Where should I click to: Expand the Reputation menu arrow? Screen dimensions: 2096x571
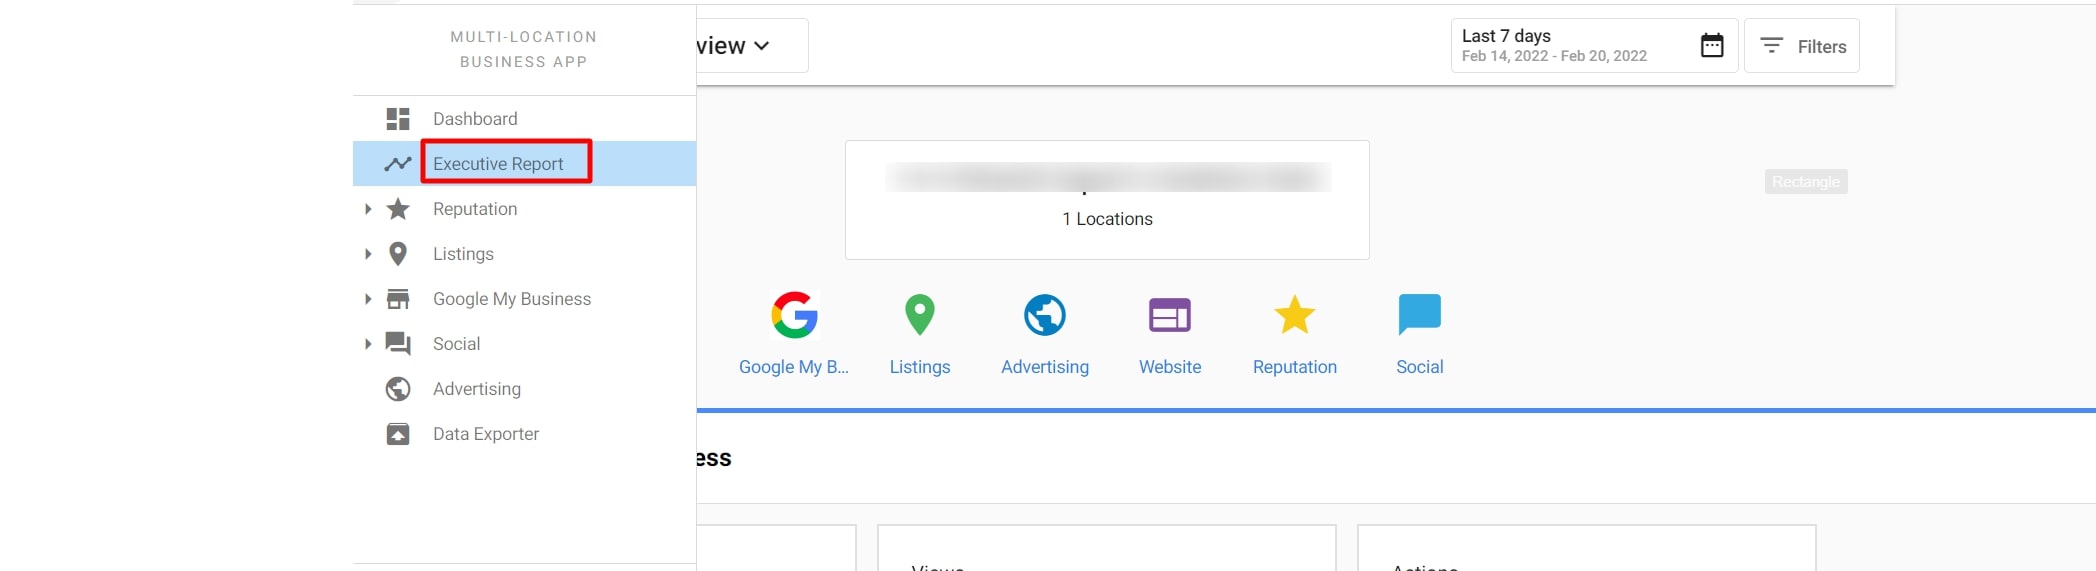pos(368,209)
